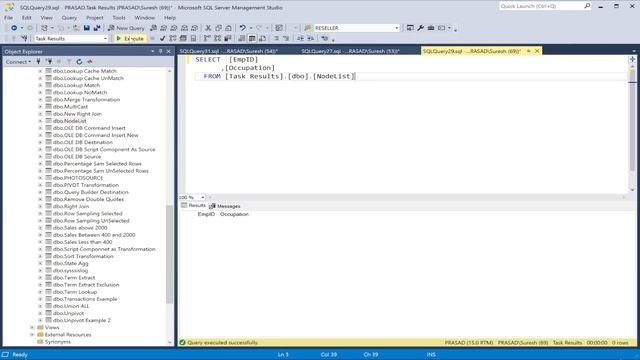This screenshot has height=360, width=640.
Task: Click the Synonyms folder
Action: [58, 342]
